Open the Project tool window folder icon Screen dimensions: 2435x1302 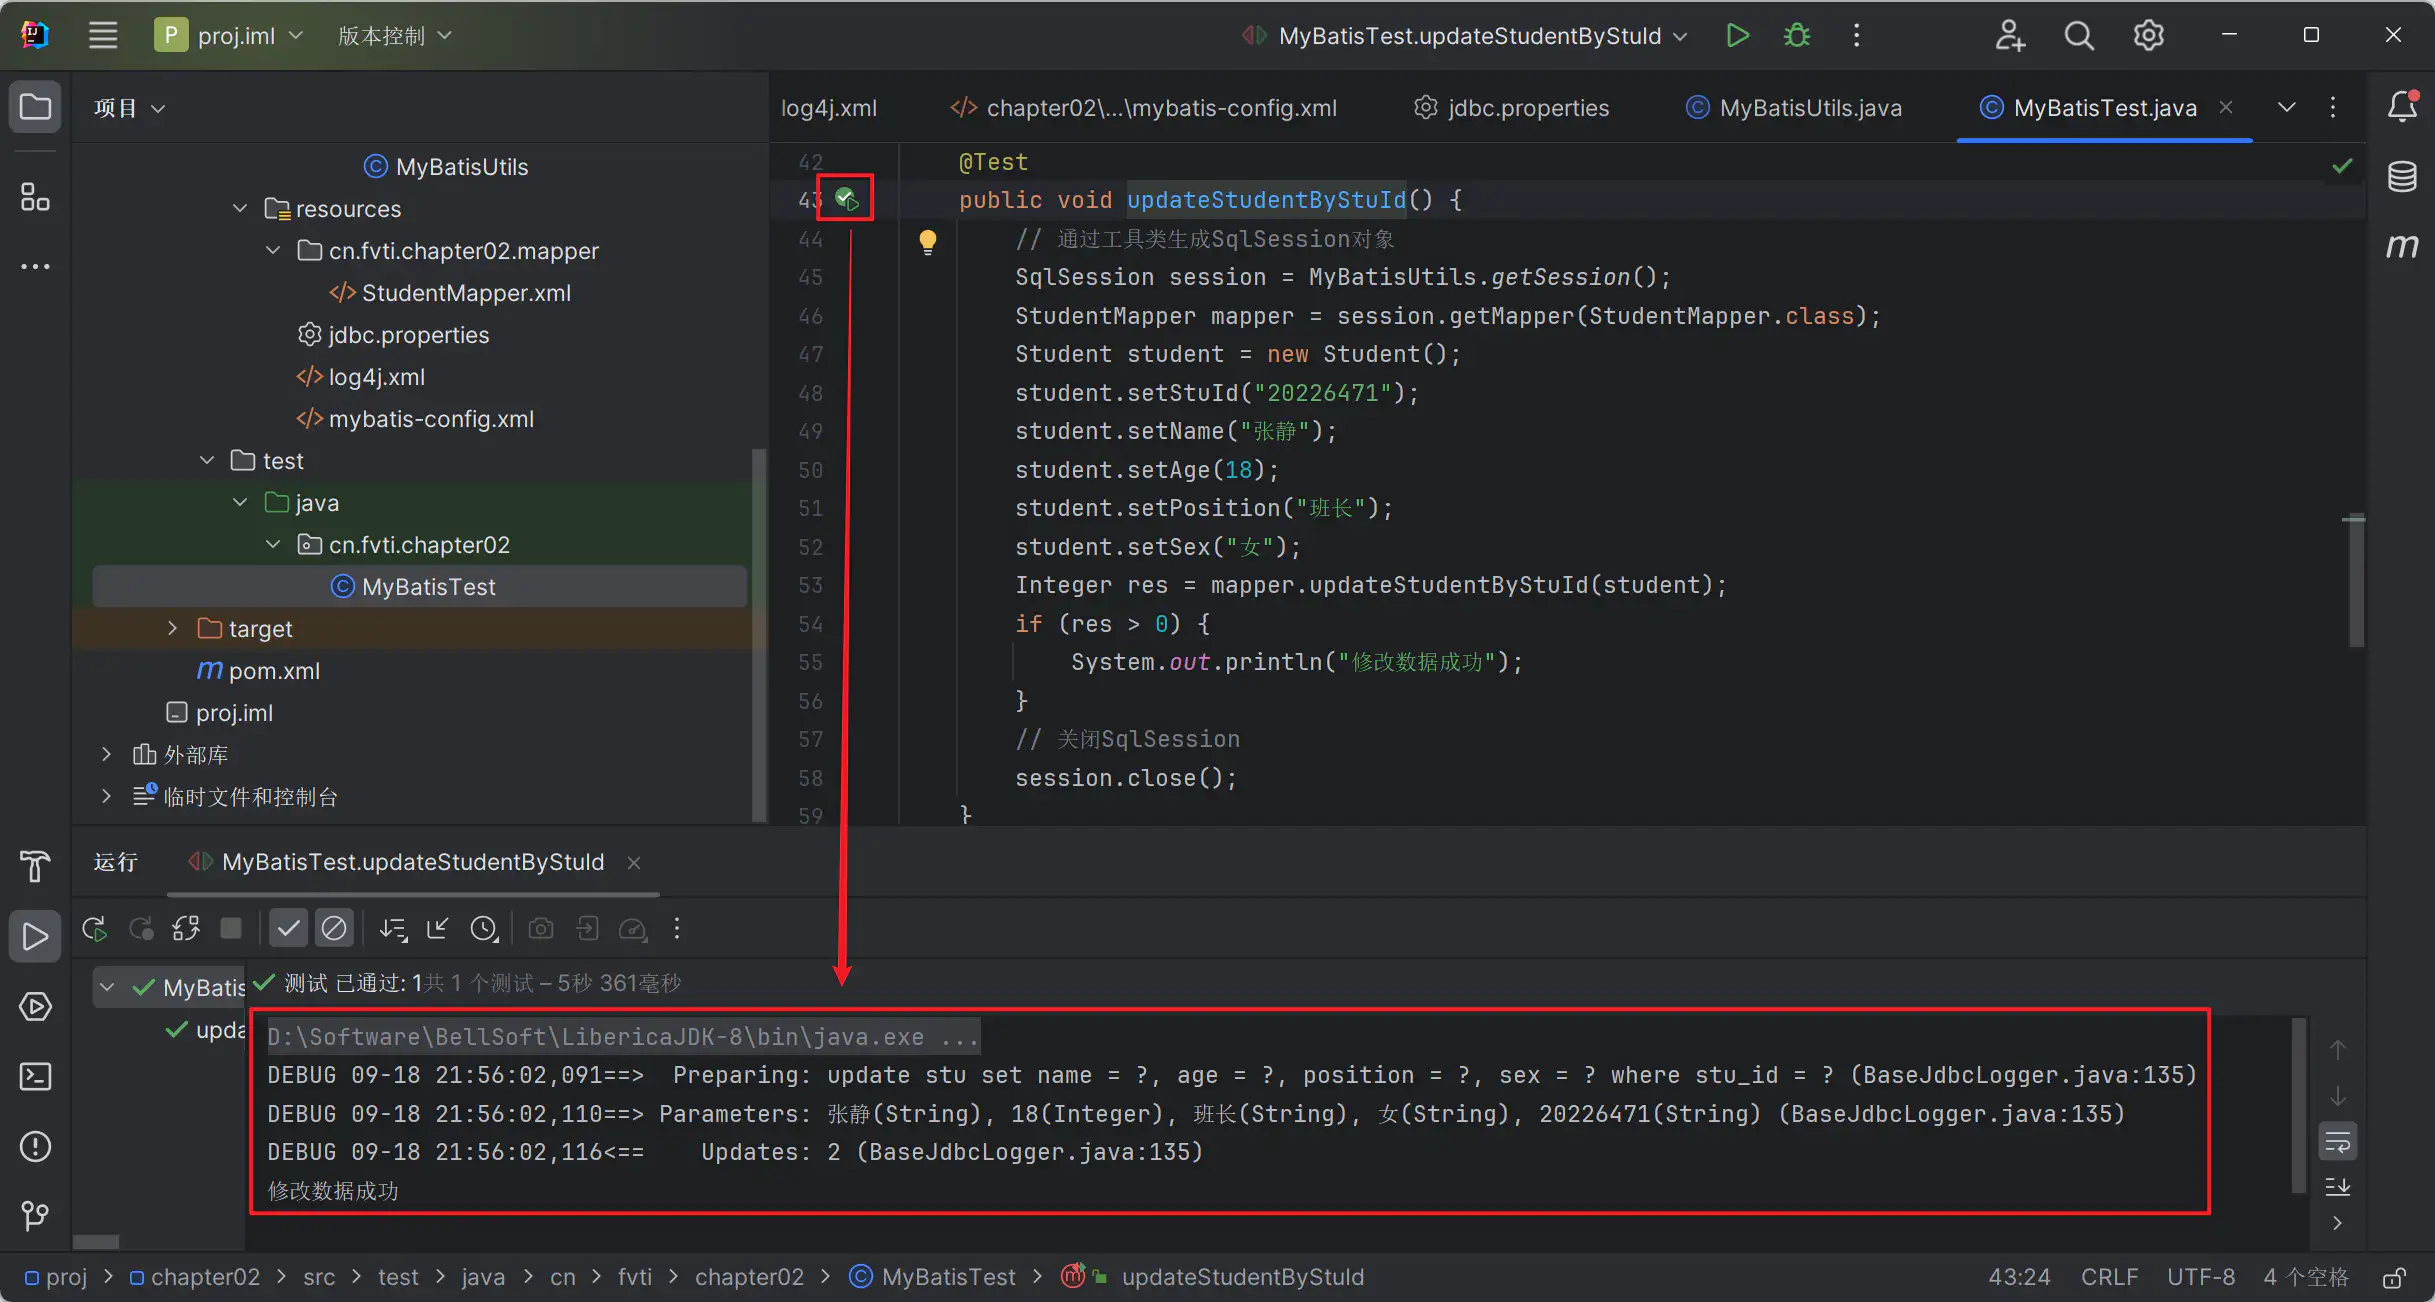pyautogui.click(x=35, y=107)
